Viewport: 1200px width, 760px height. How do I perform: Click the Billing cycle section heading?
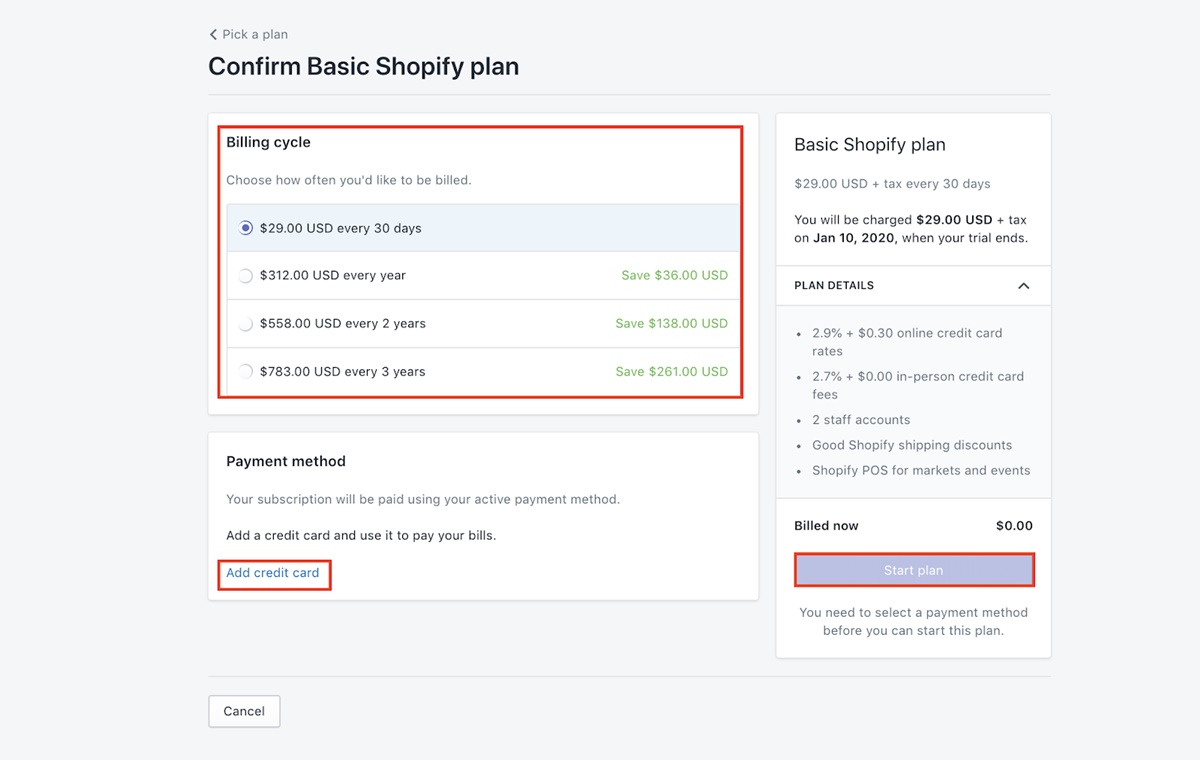268,142
